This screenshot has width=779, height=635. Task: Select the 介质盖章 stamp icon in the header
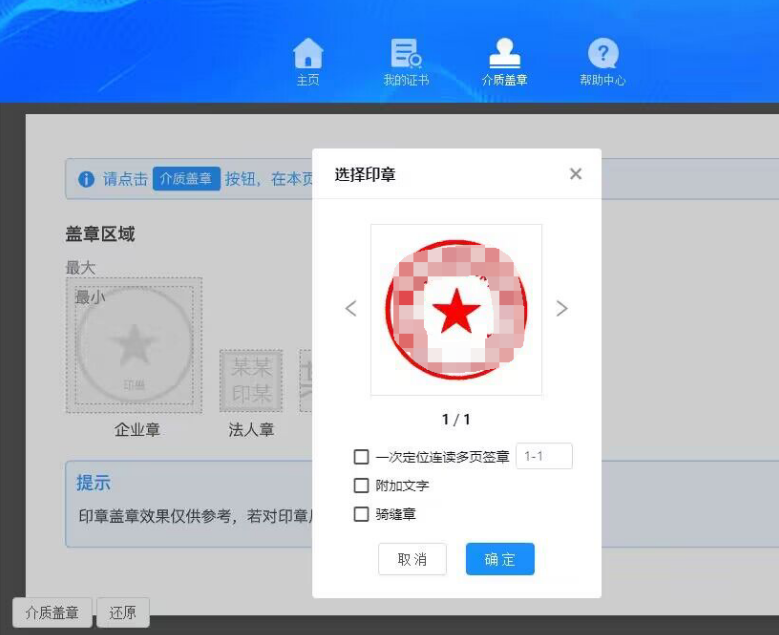(x=504, y=55)
